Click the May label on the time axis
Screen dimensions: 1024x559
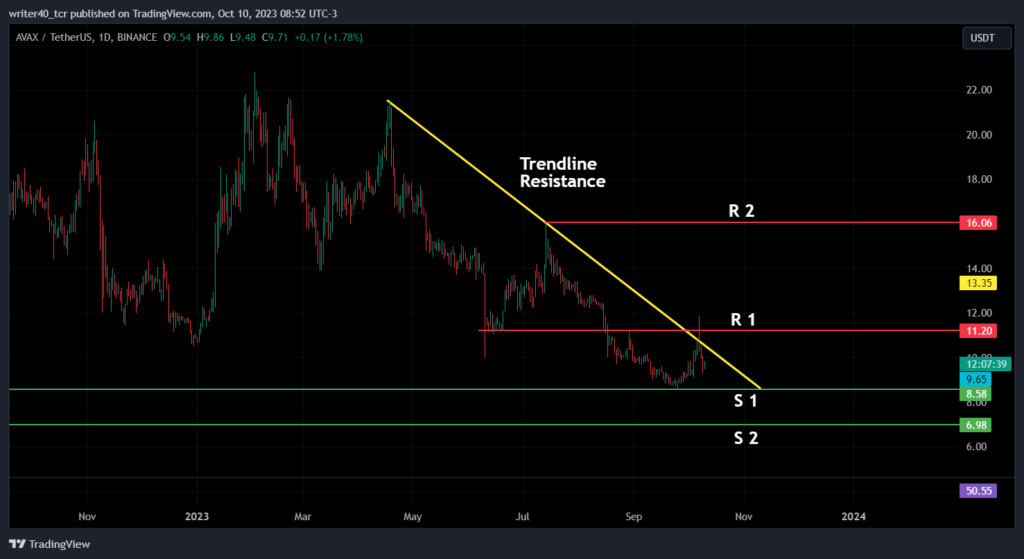click(412, 517)
